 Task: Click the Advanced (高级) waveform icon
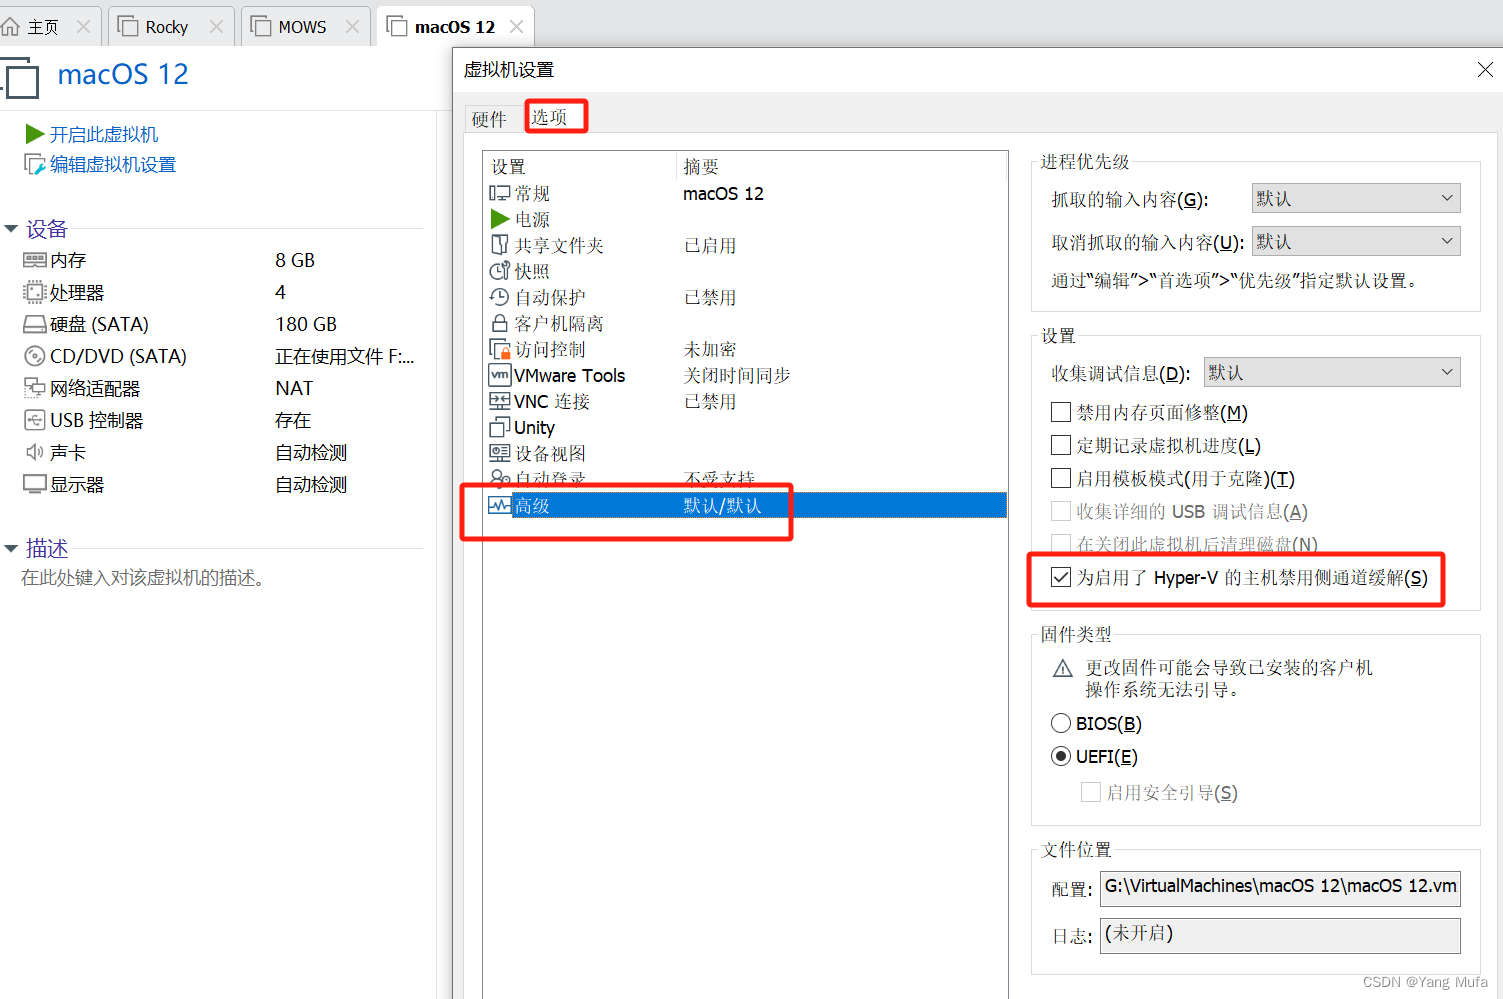pos(500,505)
